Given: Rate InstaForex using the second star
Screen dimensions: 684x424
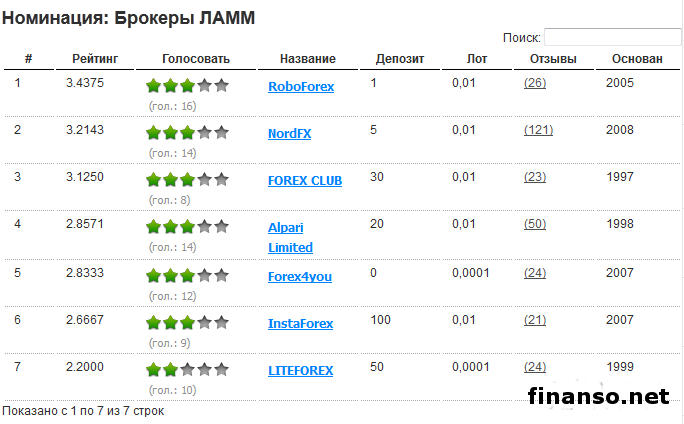Looking at the screenshot, I should (x=171, y=323).
